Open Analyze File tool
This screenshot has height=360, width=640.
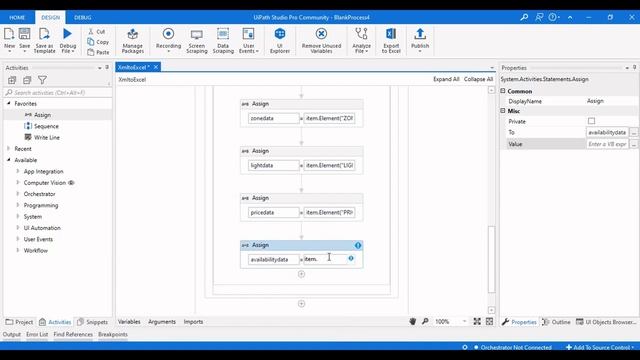pyautogui.click(x=362, y=40)
